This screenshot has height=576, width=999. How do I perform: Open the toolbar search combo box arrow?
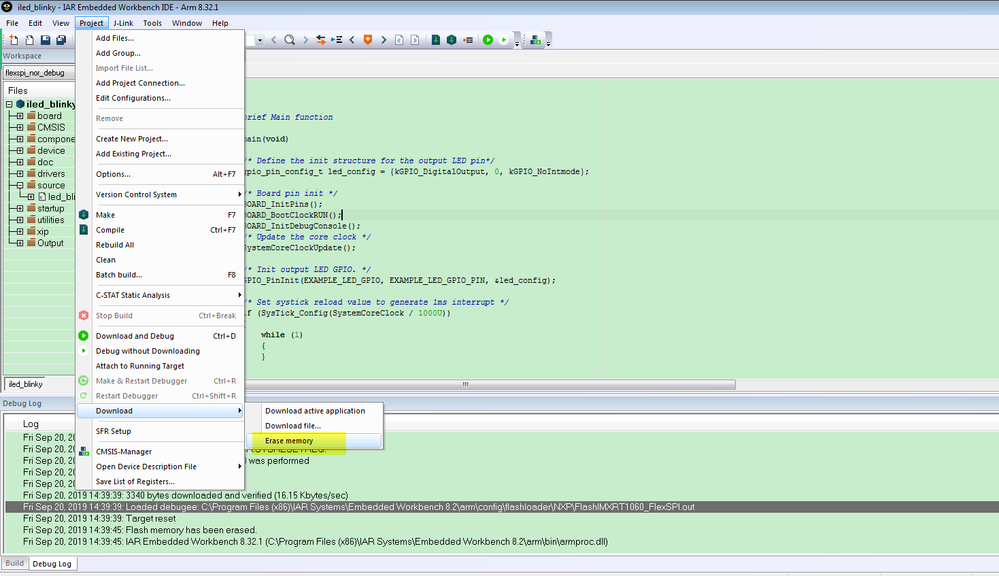260,40
